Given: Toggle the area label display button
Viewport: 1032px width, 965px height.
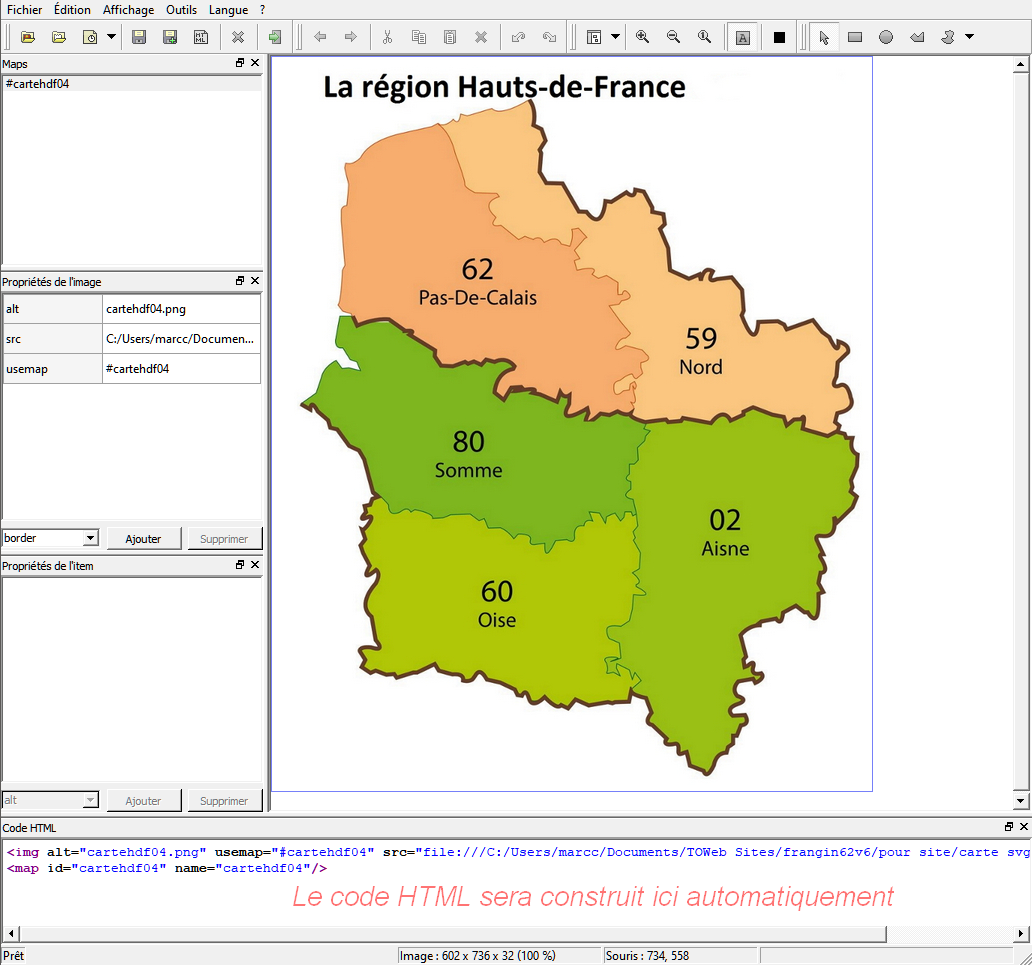Looking at the screenshot, I should click(742, 37).
